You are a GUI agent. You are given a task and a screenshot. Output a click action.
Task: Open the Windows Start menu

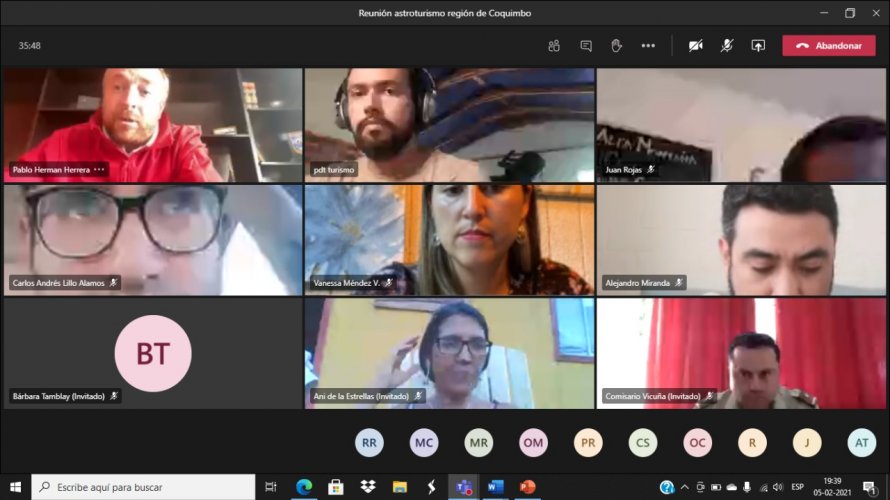15,487
